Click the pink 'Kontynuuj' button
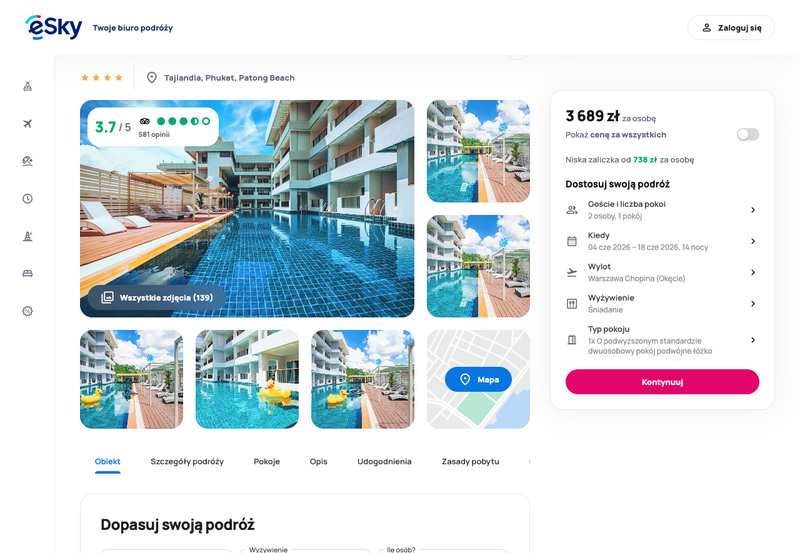The height and width of the screenshot is (553, 800). [x=662, y=382]
